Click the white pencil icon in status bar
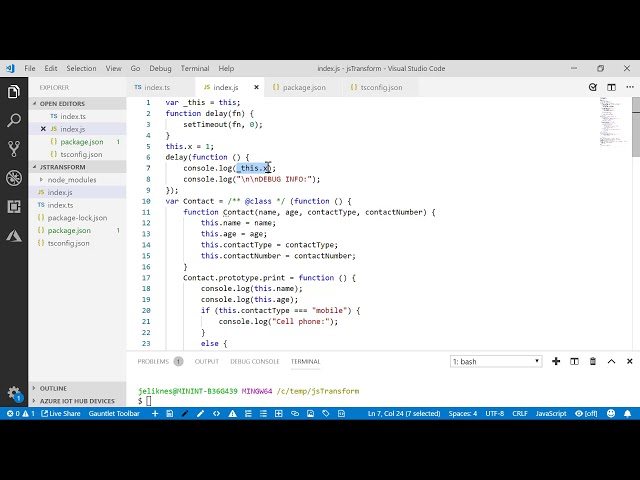The width and height of the screenshot is (640, 480). (x=200, y=413)
